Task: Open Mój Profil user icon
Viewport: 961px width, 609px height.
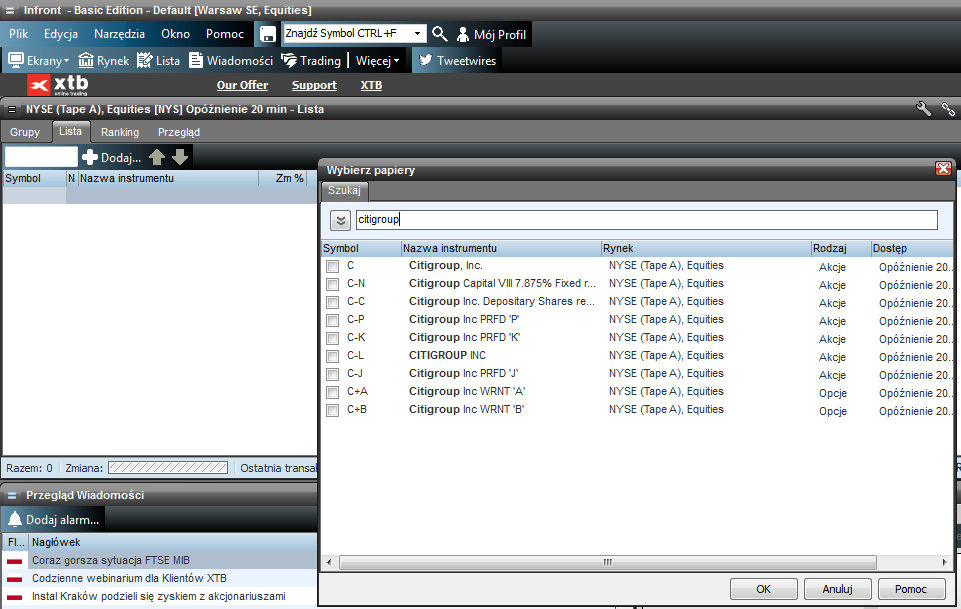Action: 463,34
